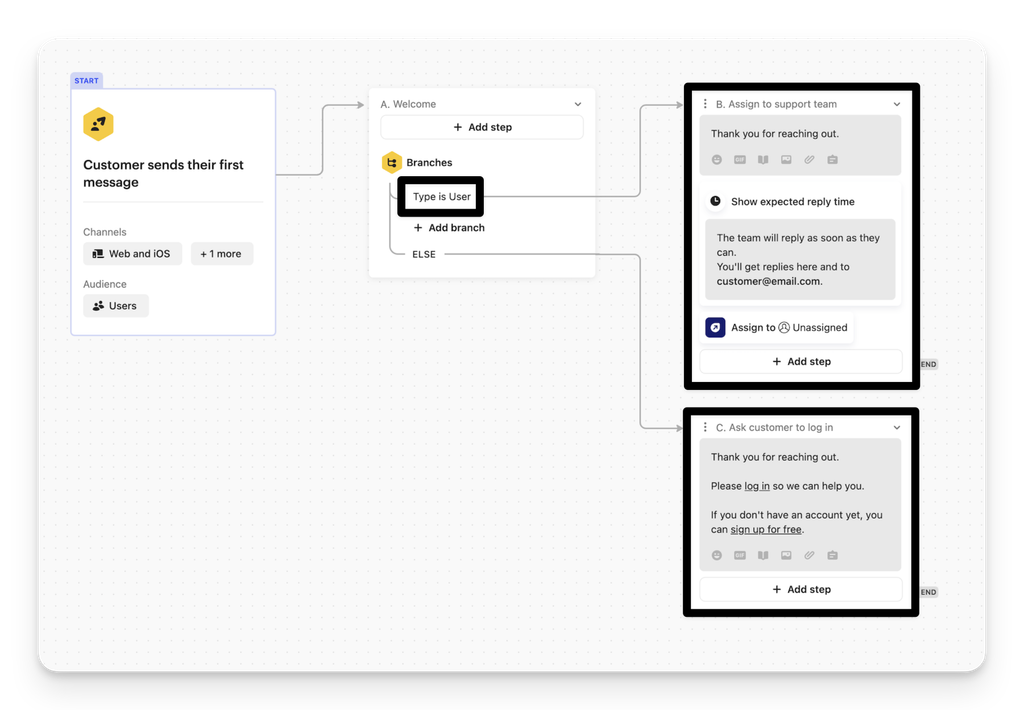
Task: Click the A. Welcome block title
Action: [x=408, y=104]
